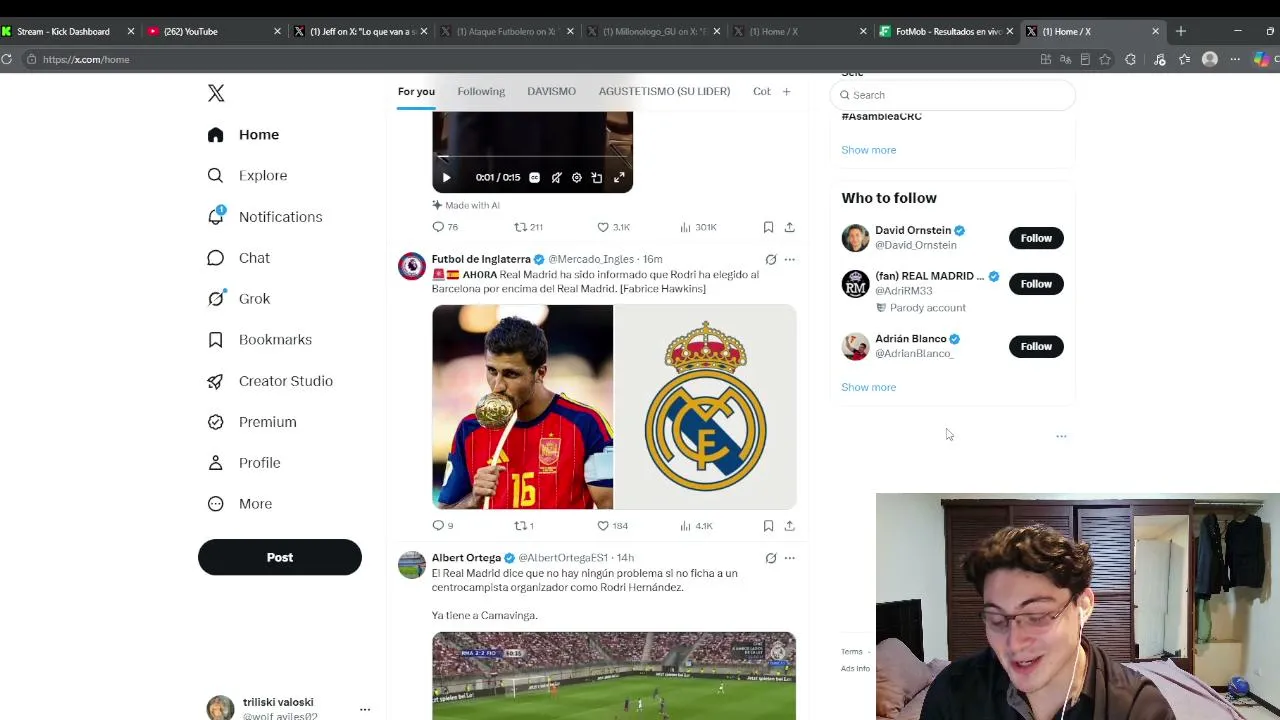This screenshot has height=720, width=1280.
Task: Click the Albert Ortega account name
Action: pyautogui.click(x=466, y=558)
